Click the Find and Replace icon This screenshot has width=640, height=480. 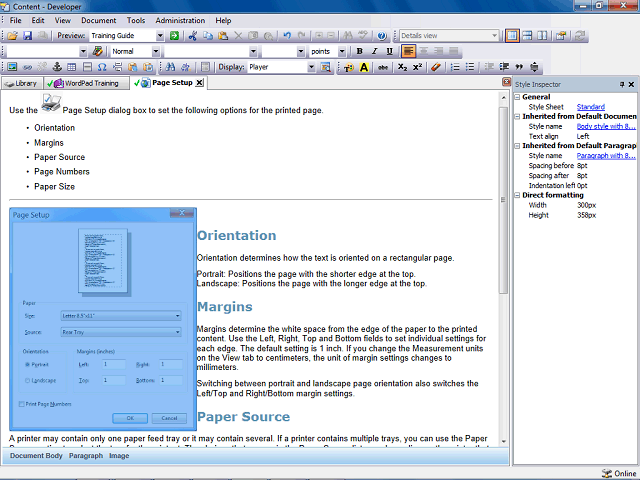pyautogui.click(x=186, y=67)
